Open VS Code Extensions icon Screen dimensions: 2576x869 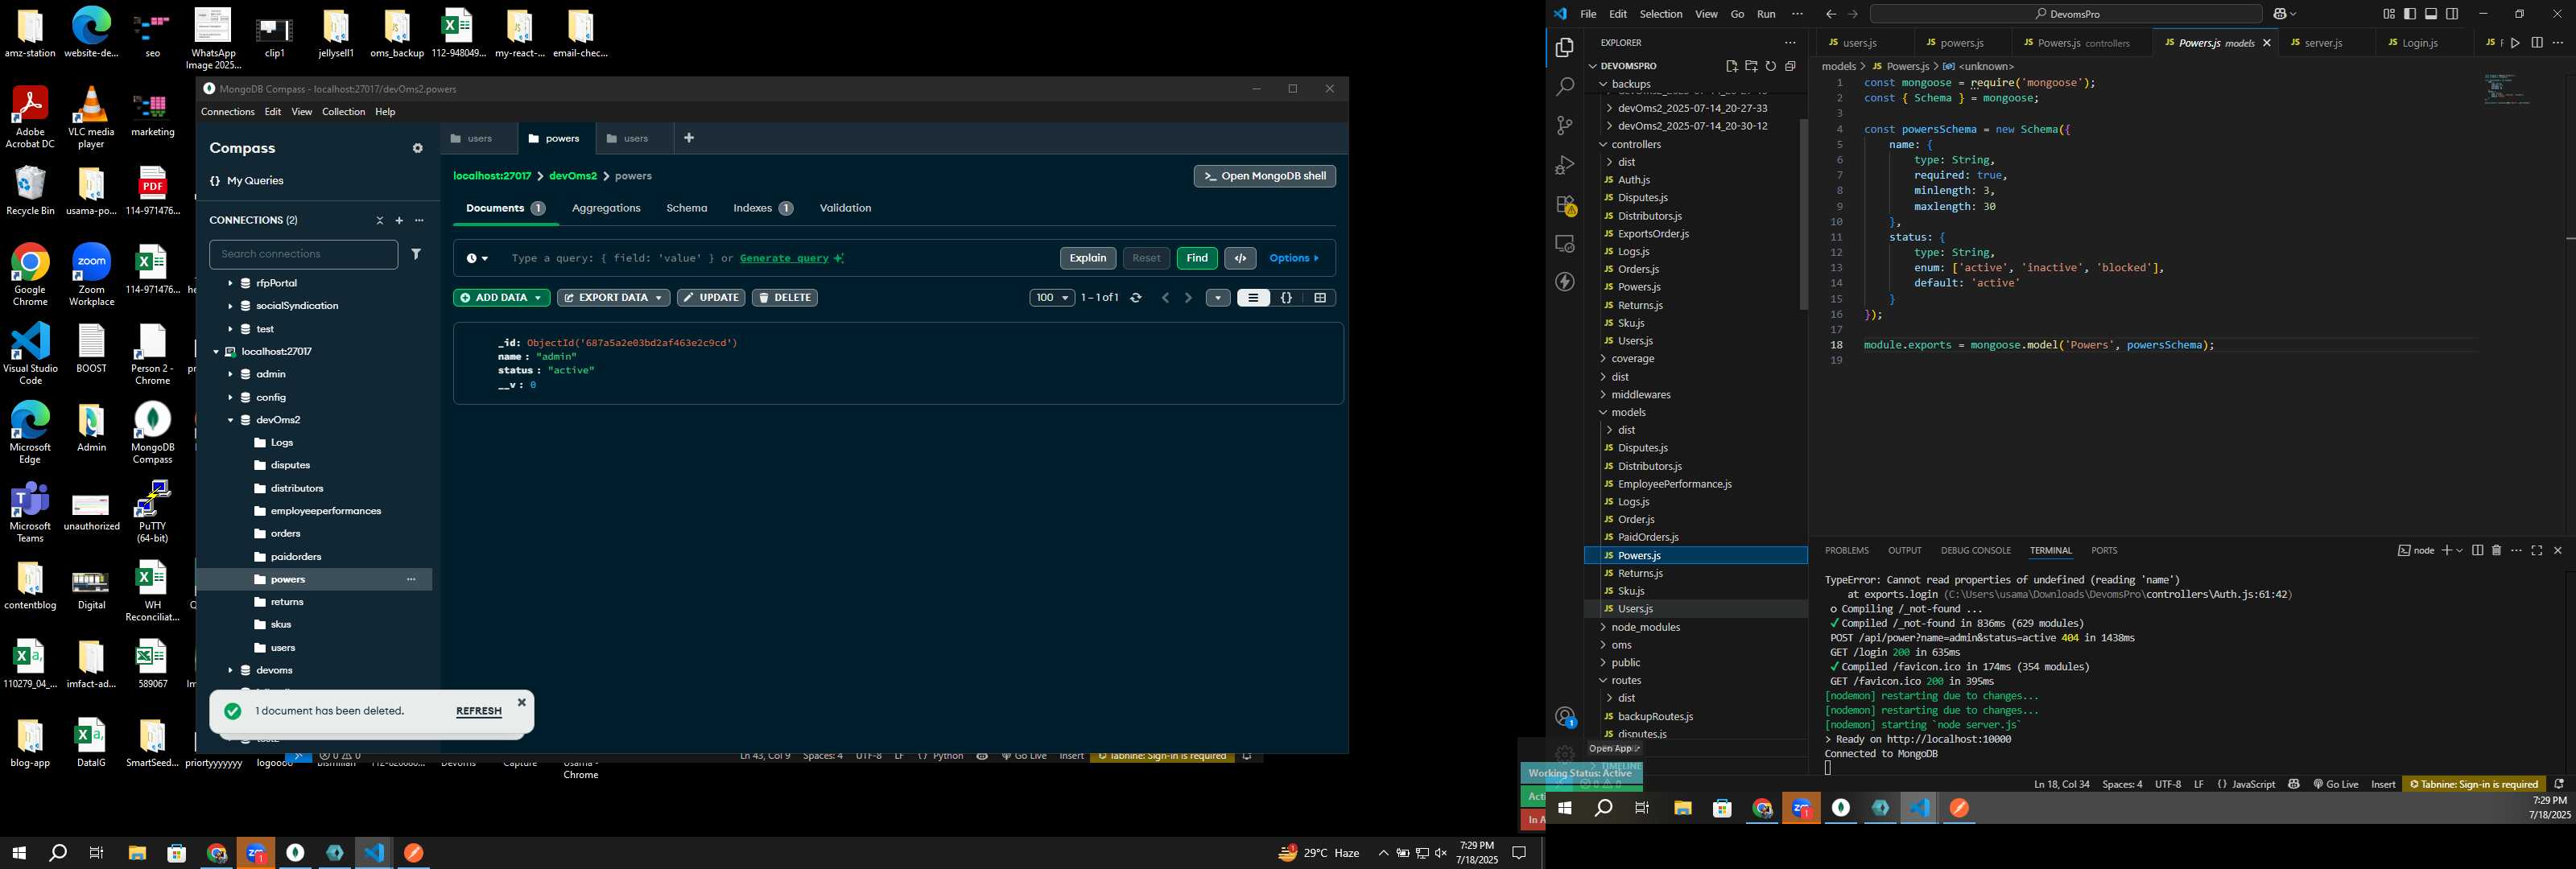(1565, 205)
